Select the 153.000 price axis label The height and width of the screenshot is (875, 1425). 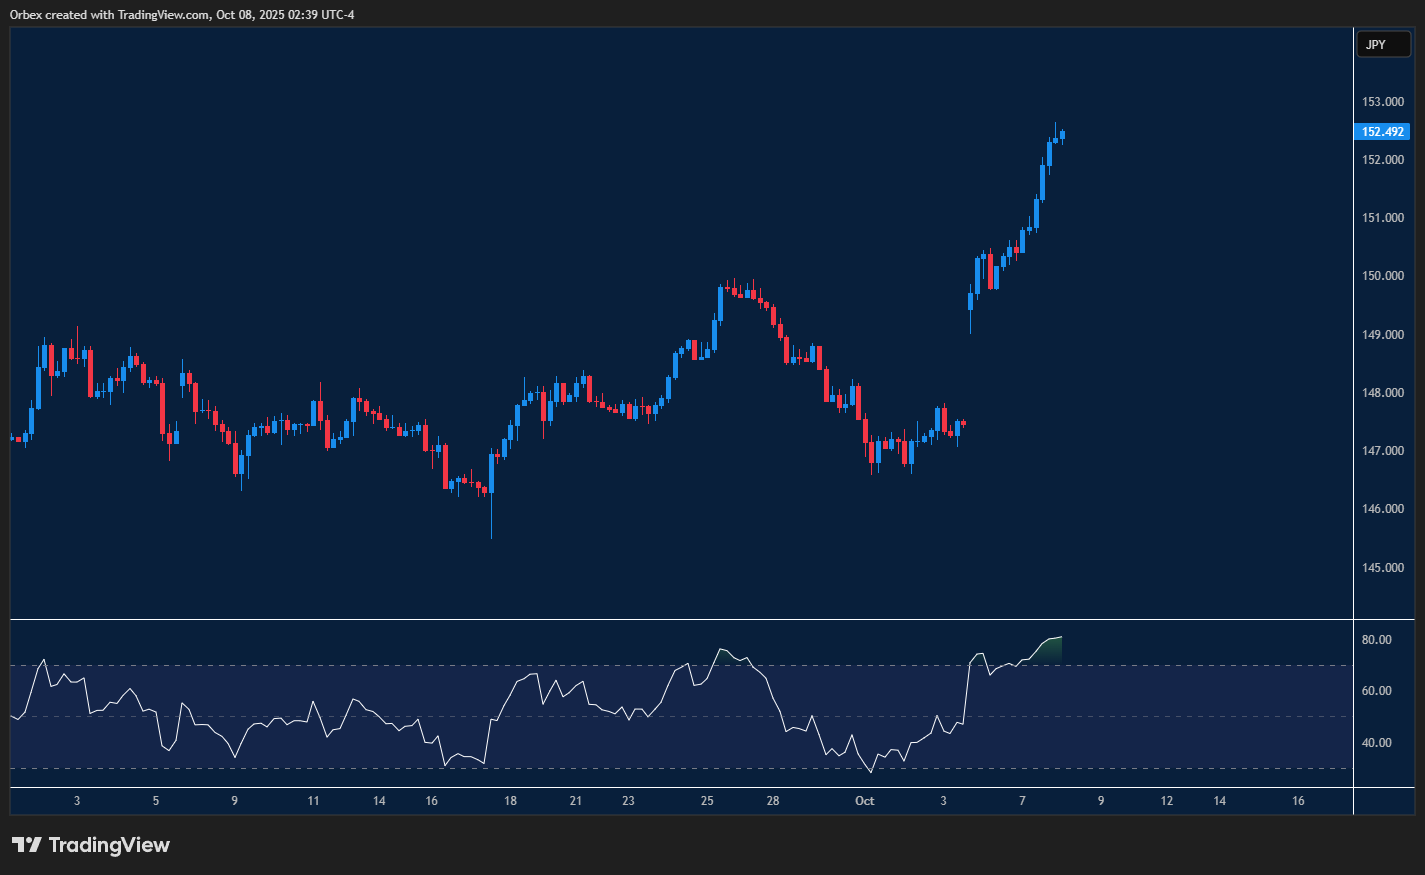click(x=1383, y=102)
